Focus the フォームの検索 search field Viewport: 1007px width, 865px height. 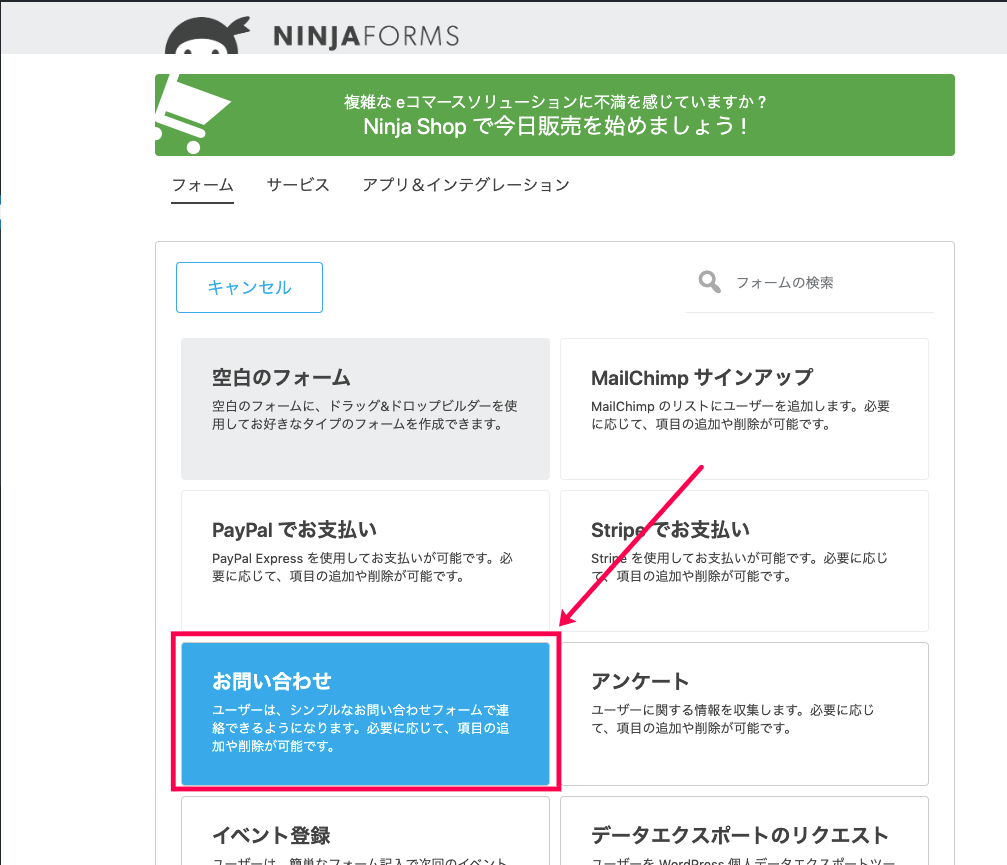[x=809, y=283]
